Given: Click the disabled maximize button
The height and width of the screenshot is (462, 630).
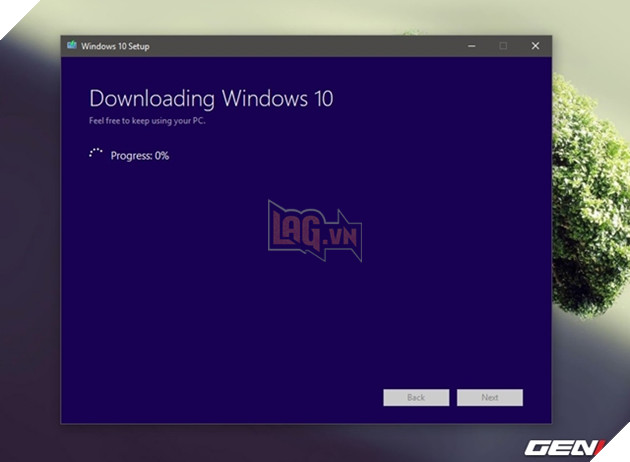Looking at the screenshot, I should (503, 46).
